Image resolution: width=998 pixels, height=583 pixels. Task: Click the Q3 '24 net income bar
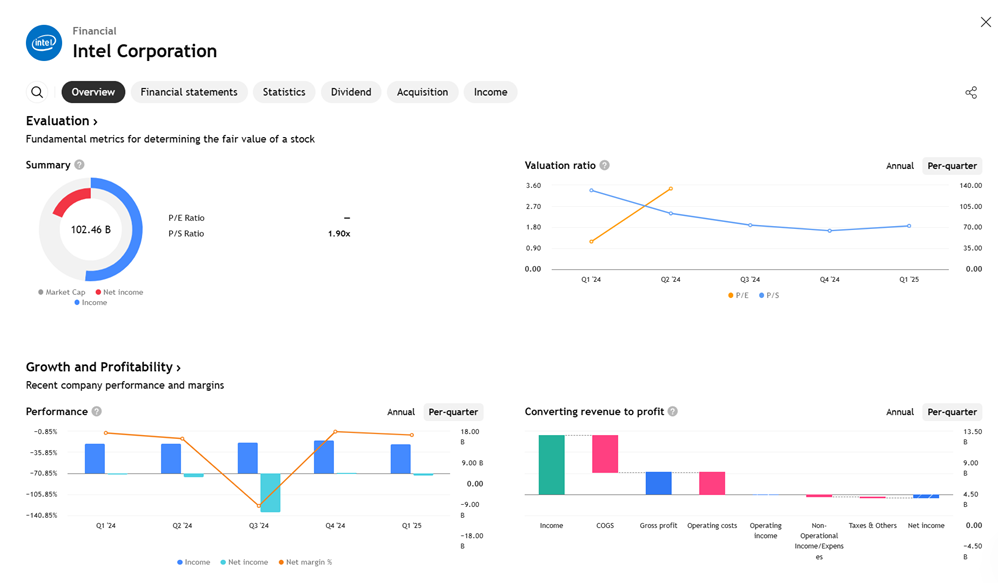tap(270, 493)
